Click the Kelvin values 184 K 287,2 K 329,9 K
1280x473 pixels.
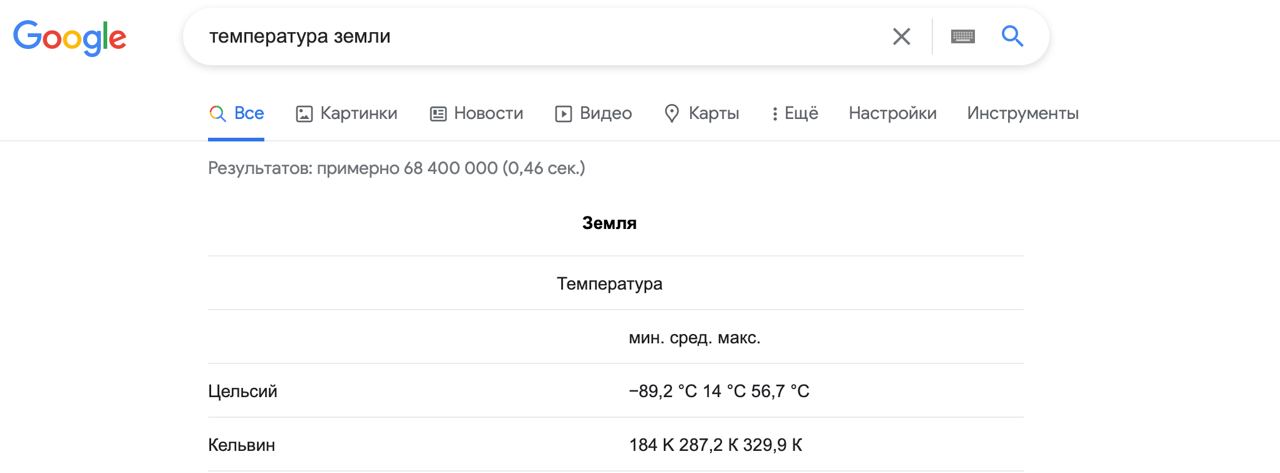715,445
